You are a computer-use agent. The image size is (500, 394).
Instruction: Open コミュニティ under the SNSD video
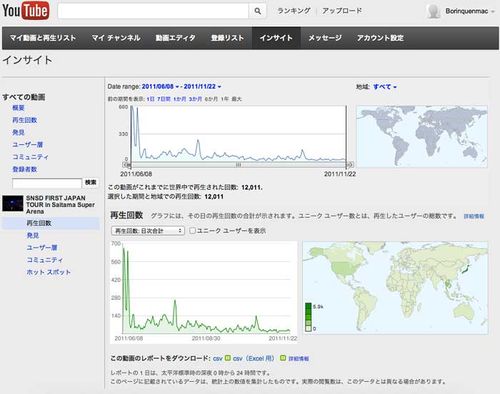[x=45, y=260]
